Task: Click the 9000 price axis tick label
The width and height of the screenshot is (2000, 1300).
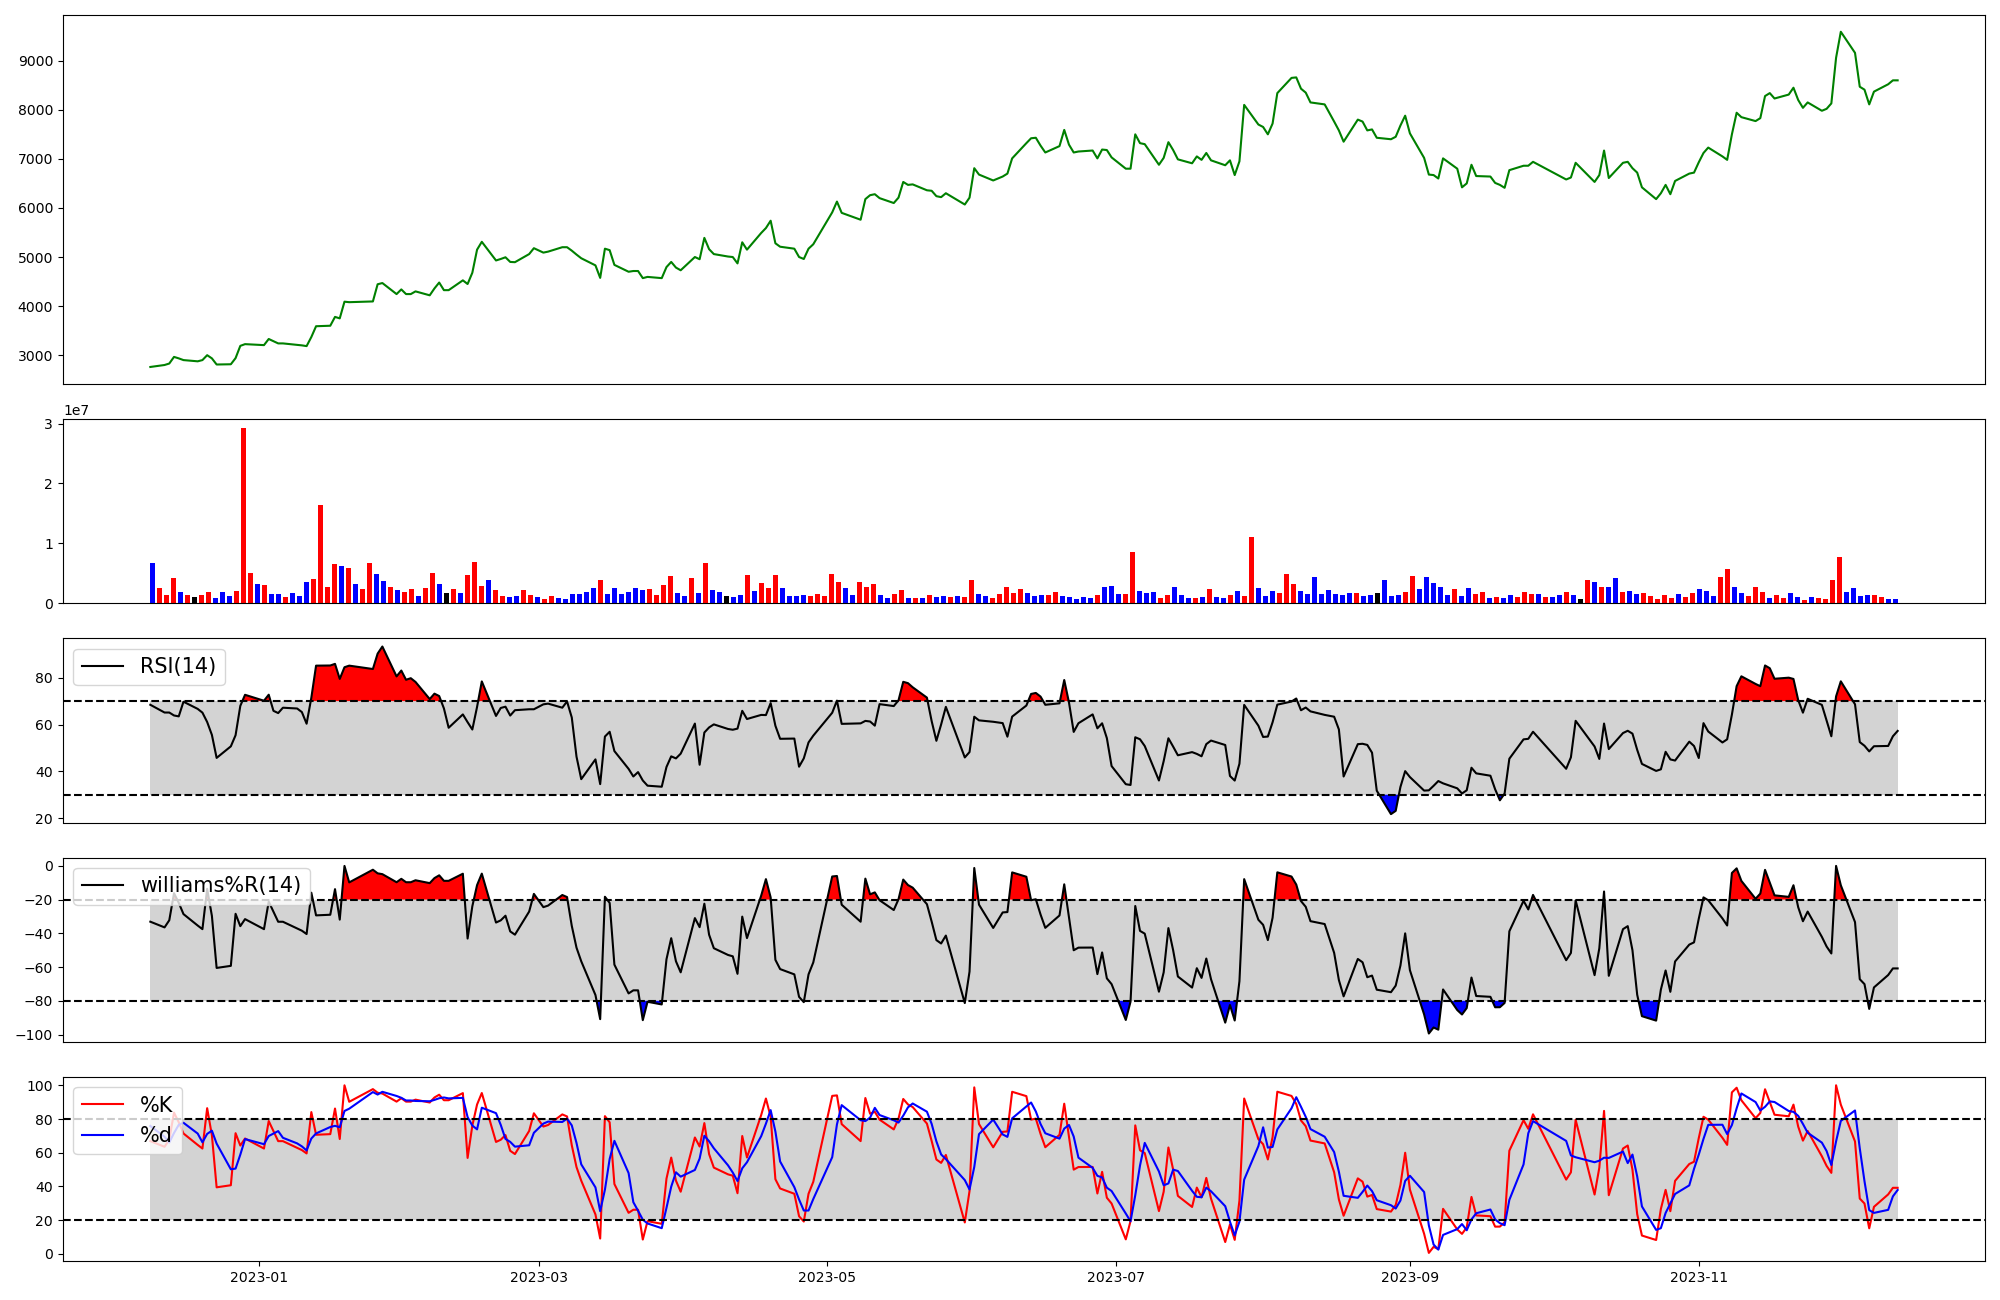Action: (x=35, y=61)
